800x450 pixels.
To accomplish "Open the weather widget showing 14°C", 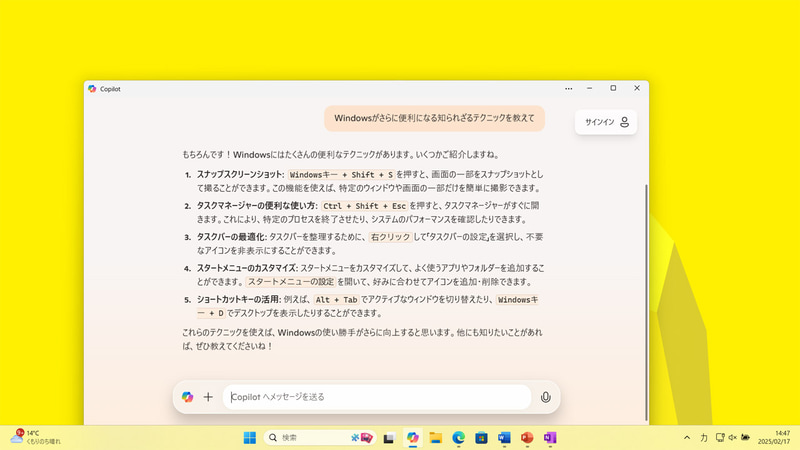I will pyautogui.click(x=36, y=437).
